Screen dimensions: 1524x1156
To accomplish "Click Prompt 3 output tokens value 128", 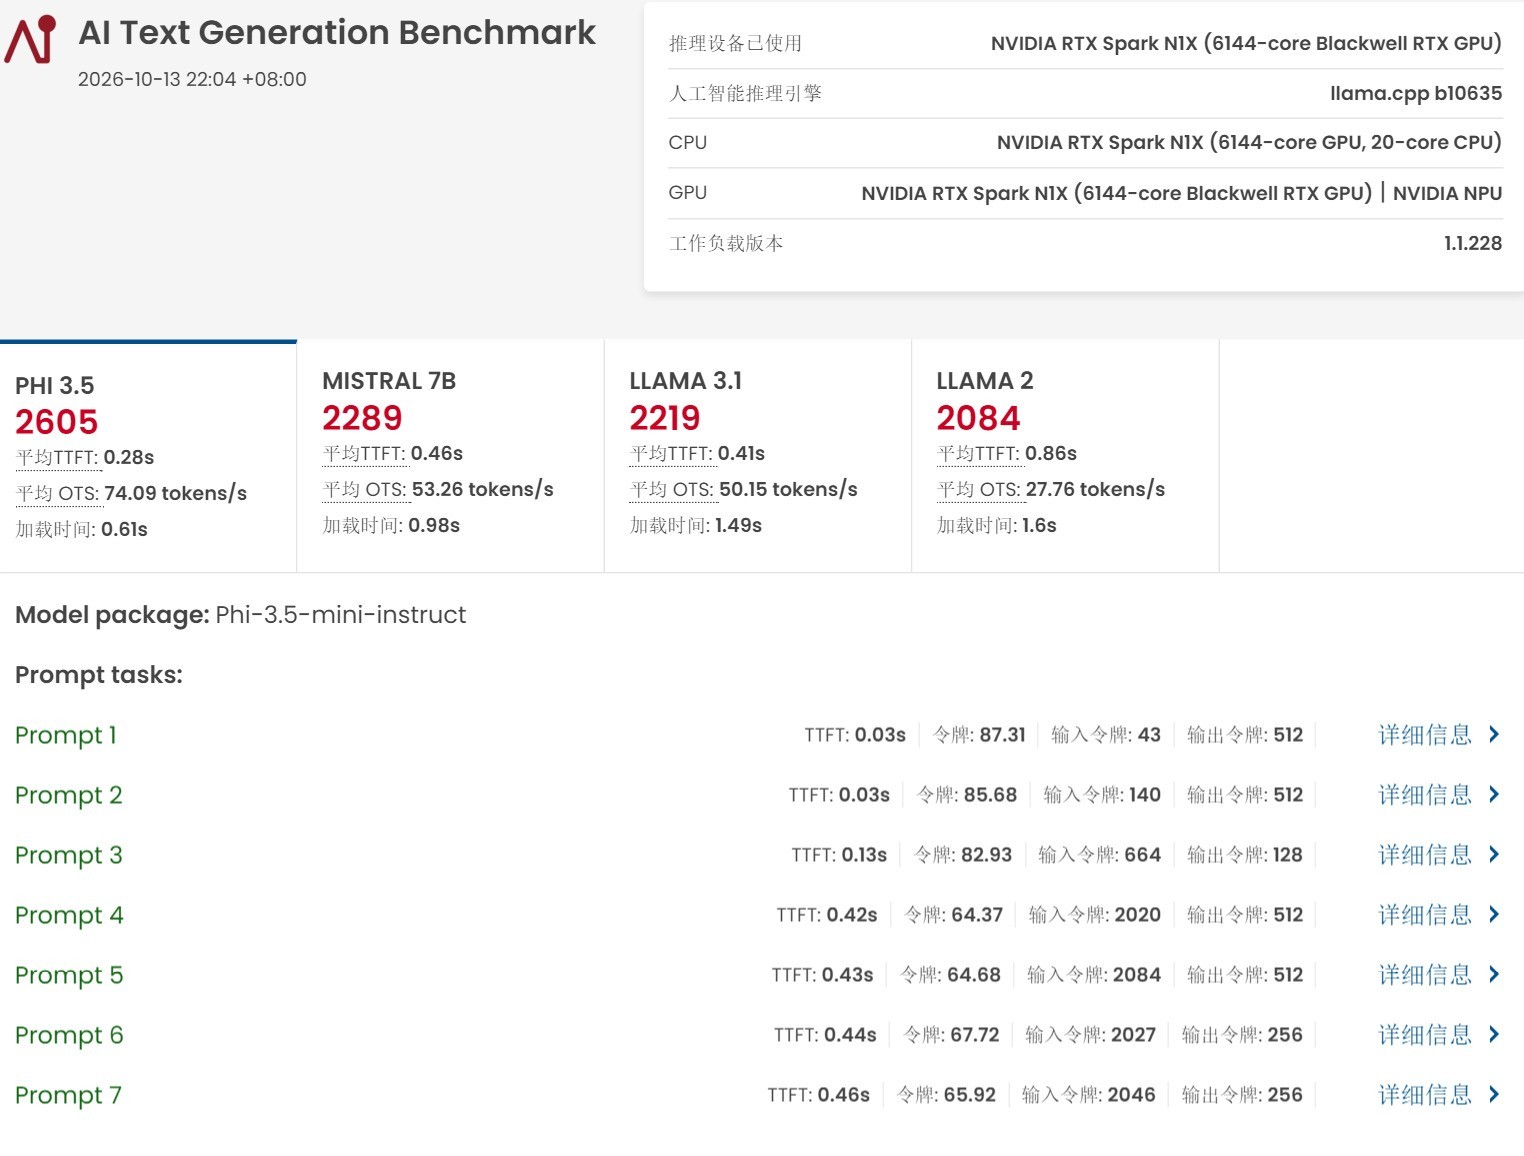I will pos(1288,855).
